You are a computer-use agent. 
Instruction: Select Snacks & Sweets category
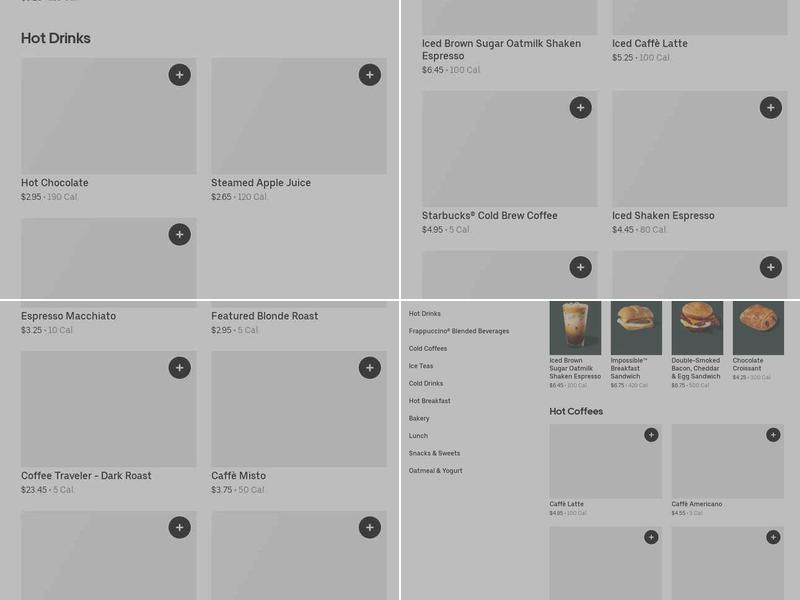pyautogui.click(x=434, y=453)
